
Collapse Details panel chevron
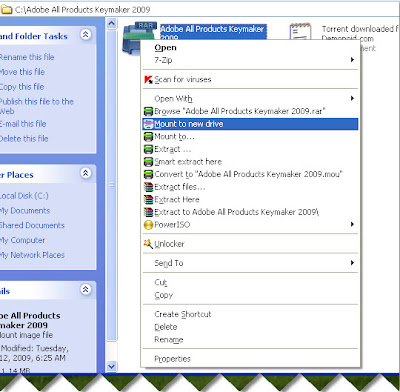pyautogui.click(x=86, y=289)
